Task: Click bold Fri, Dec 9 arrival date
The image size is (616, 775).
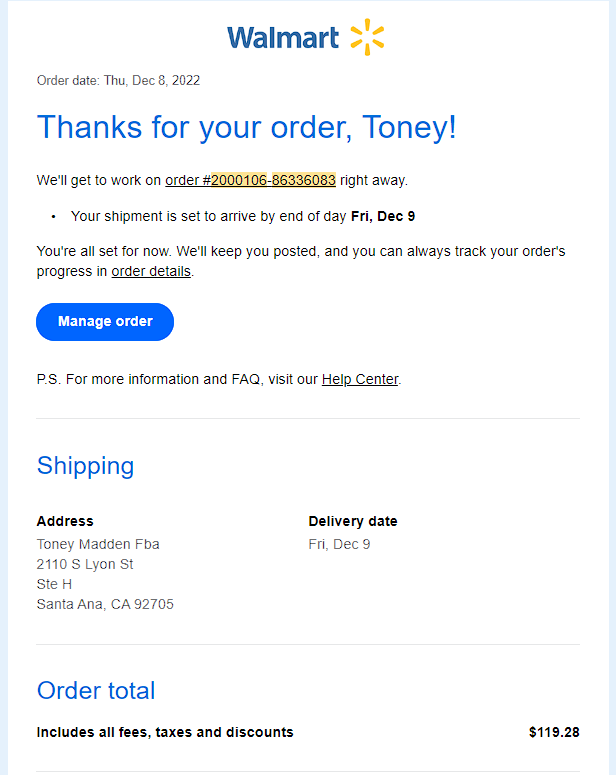Action: 383,216
